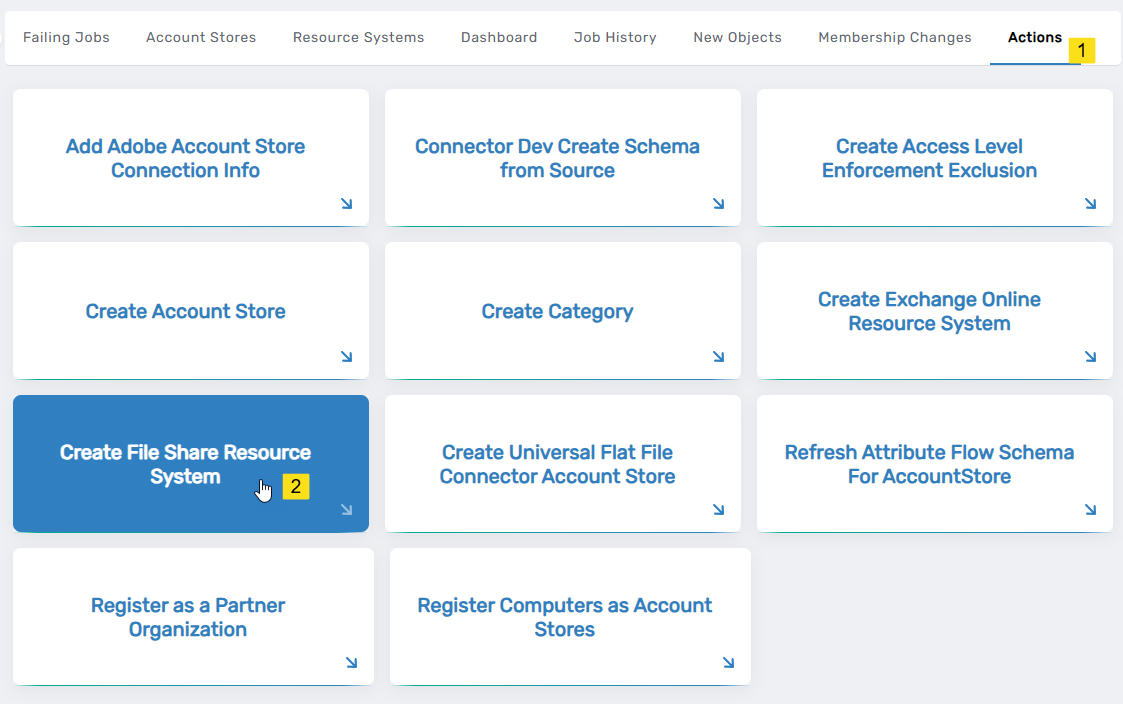Open the Account Stores tab
This screenshot has height=704, width=1123.
(x=201, y=37)
